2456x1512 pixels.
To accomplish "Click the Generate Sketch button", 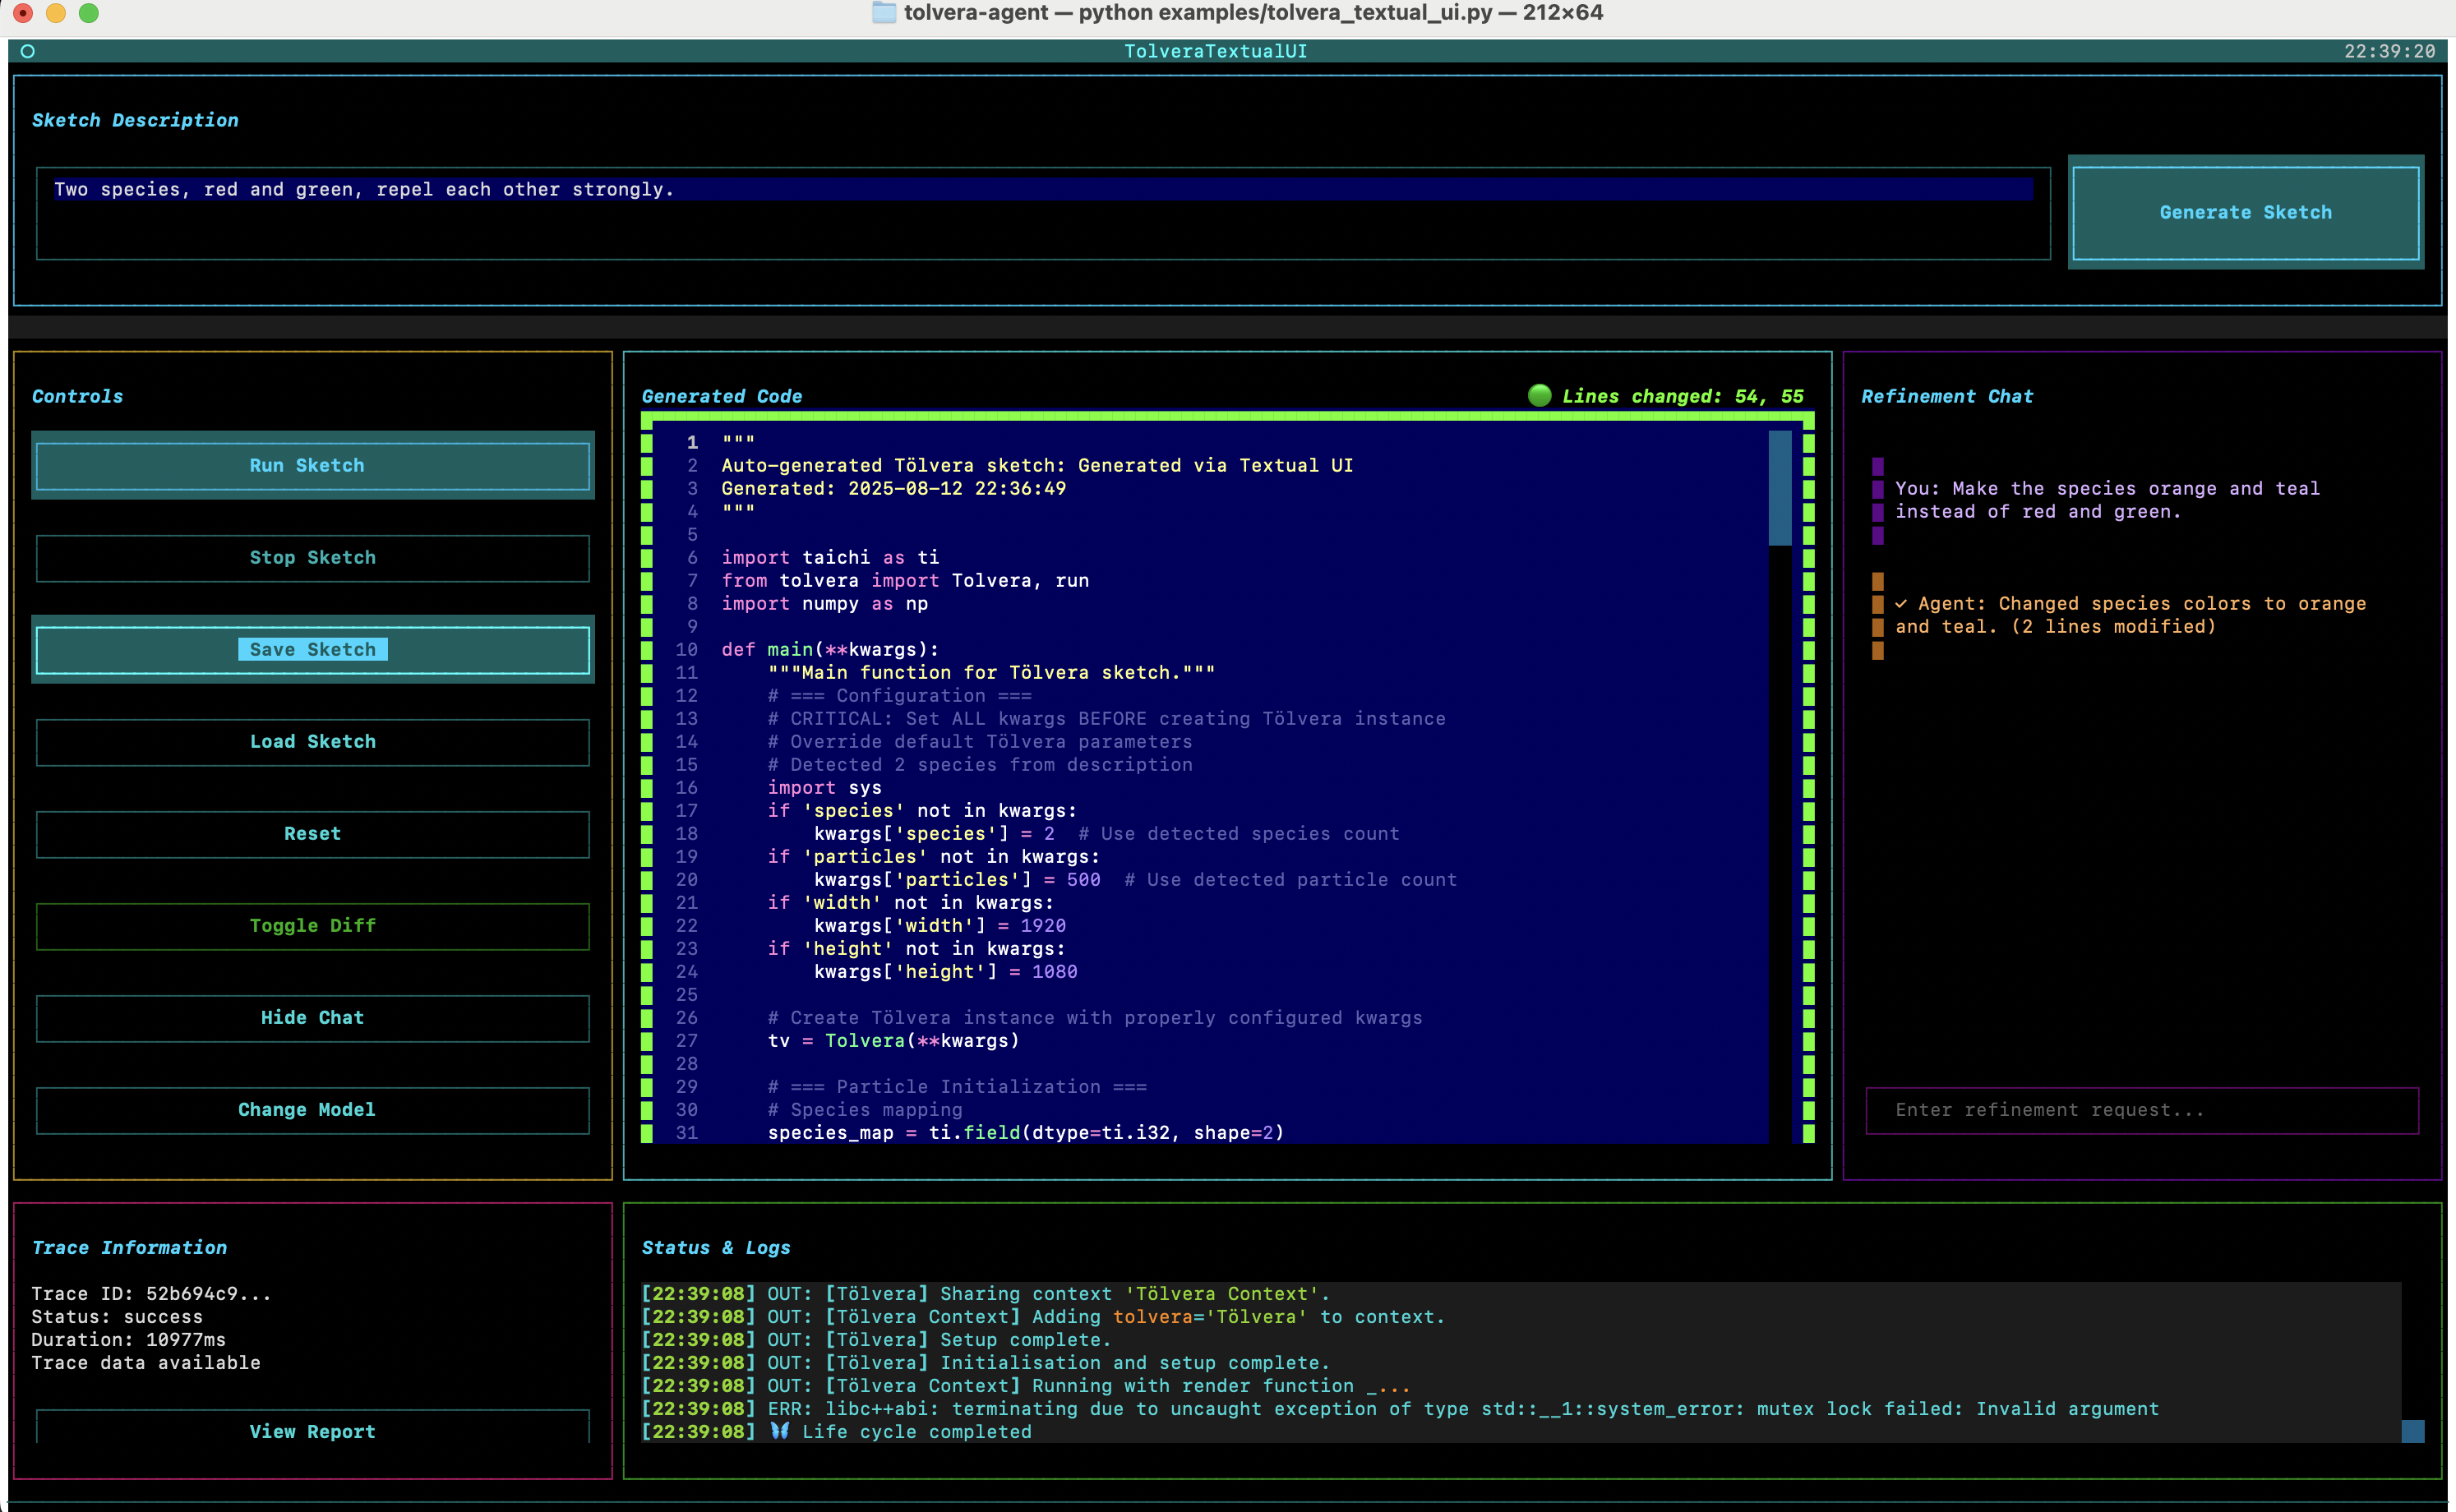I will 2245,212.
